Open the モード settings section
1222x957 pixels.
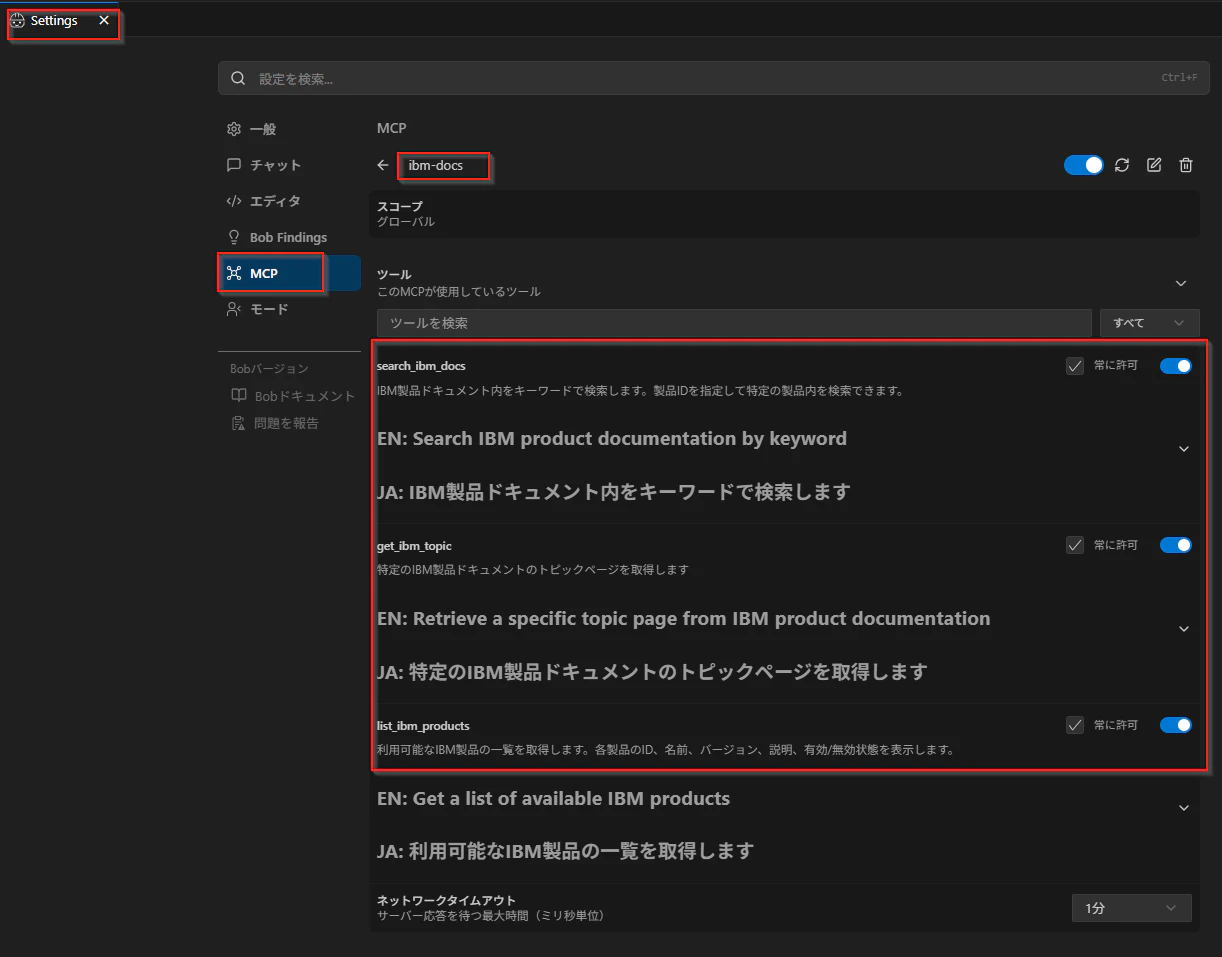pyautogui.click(x=289, y=309)
